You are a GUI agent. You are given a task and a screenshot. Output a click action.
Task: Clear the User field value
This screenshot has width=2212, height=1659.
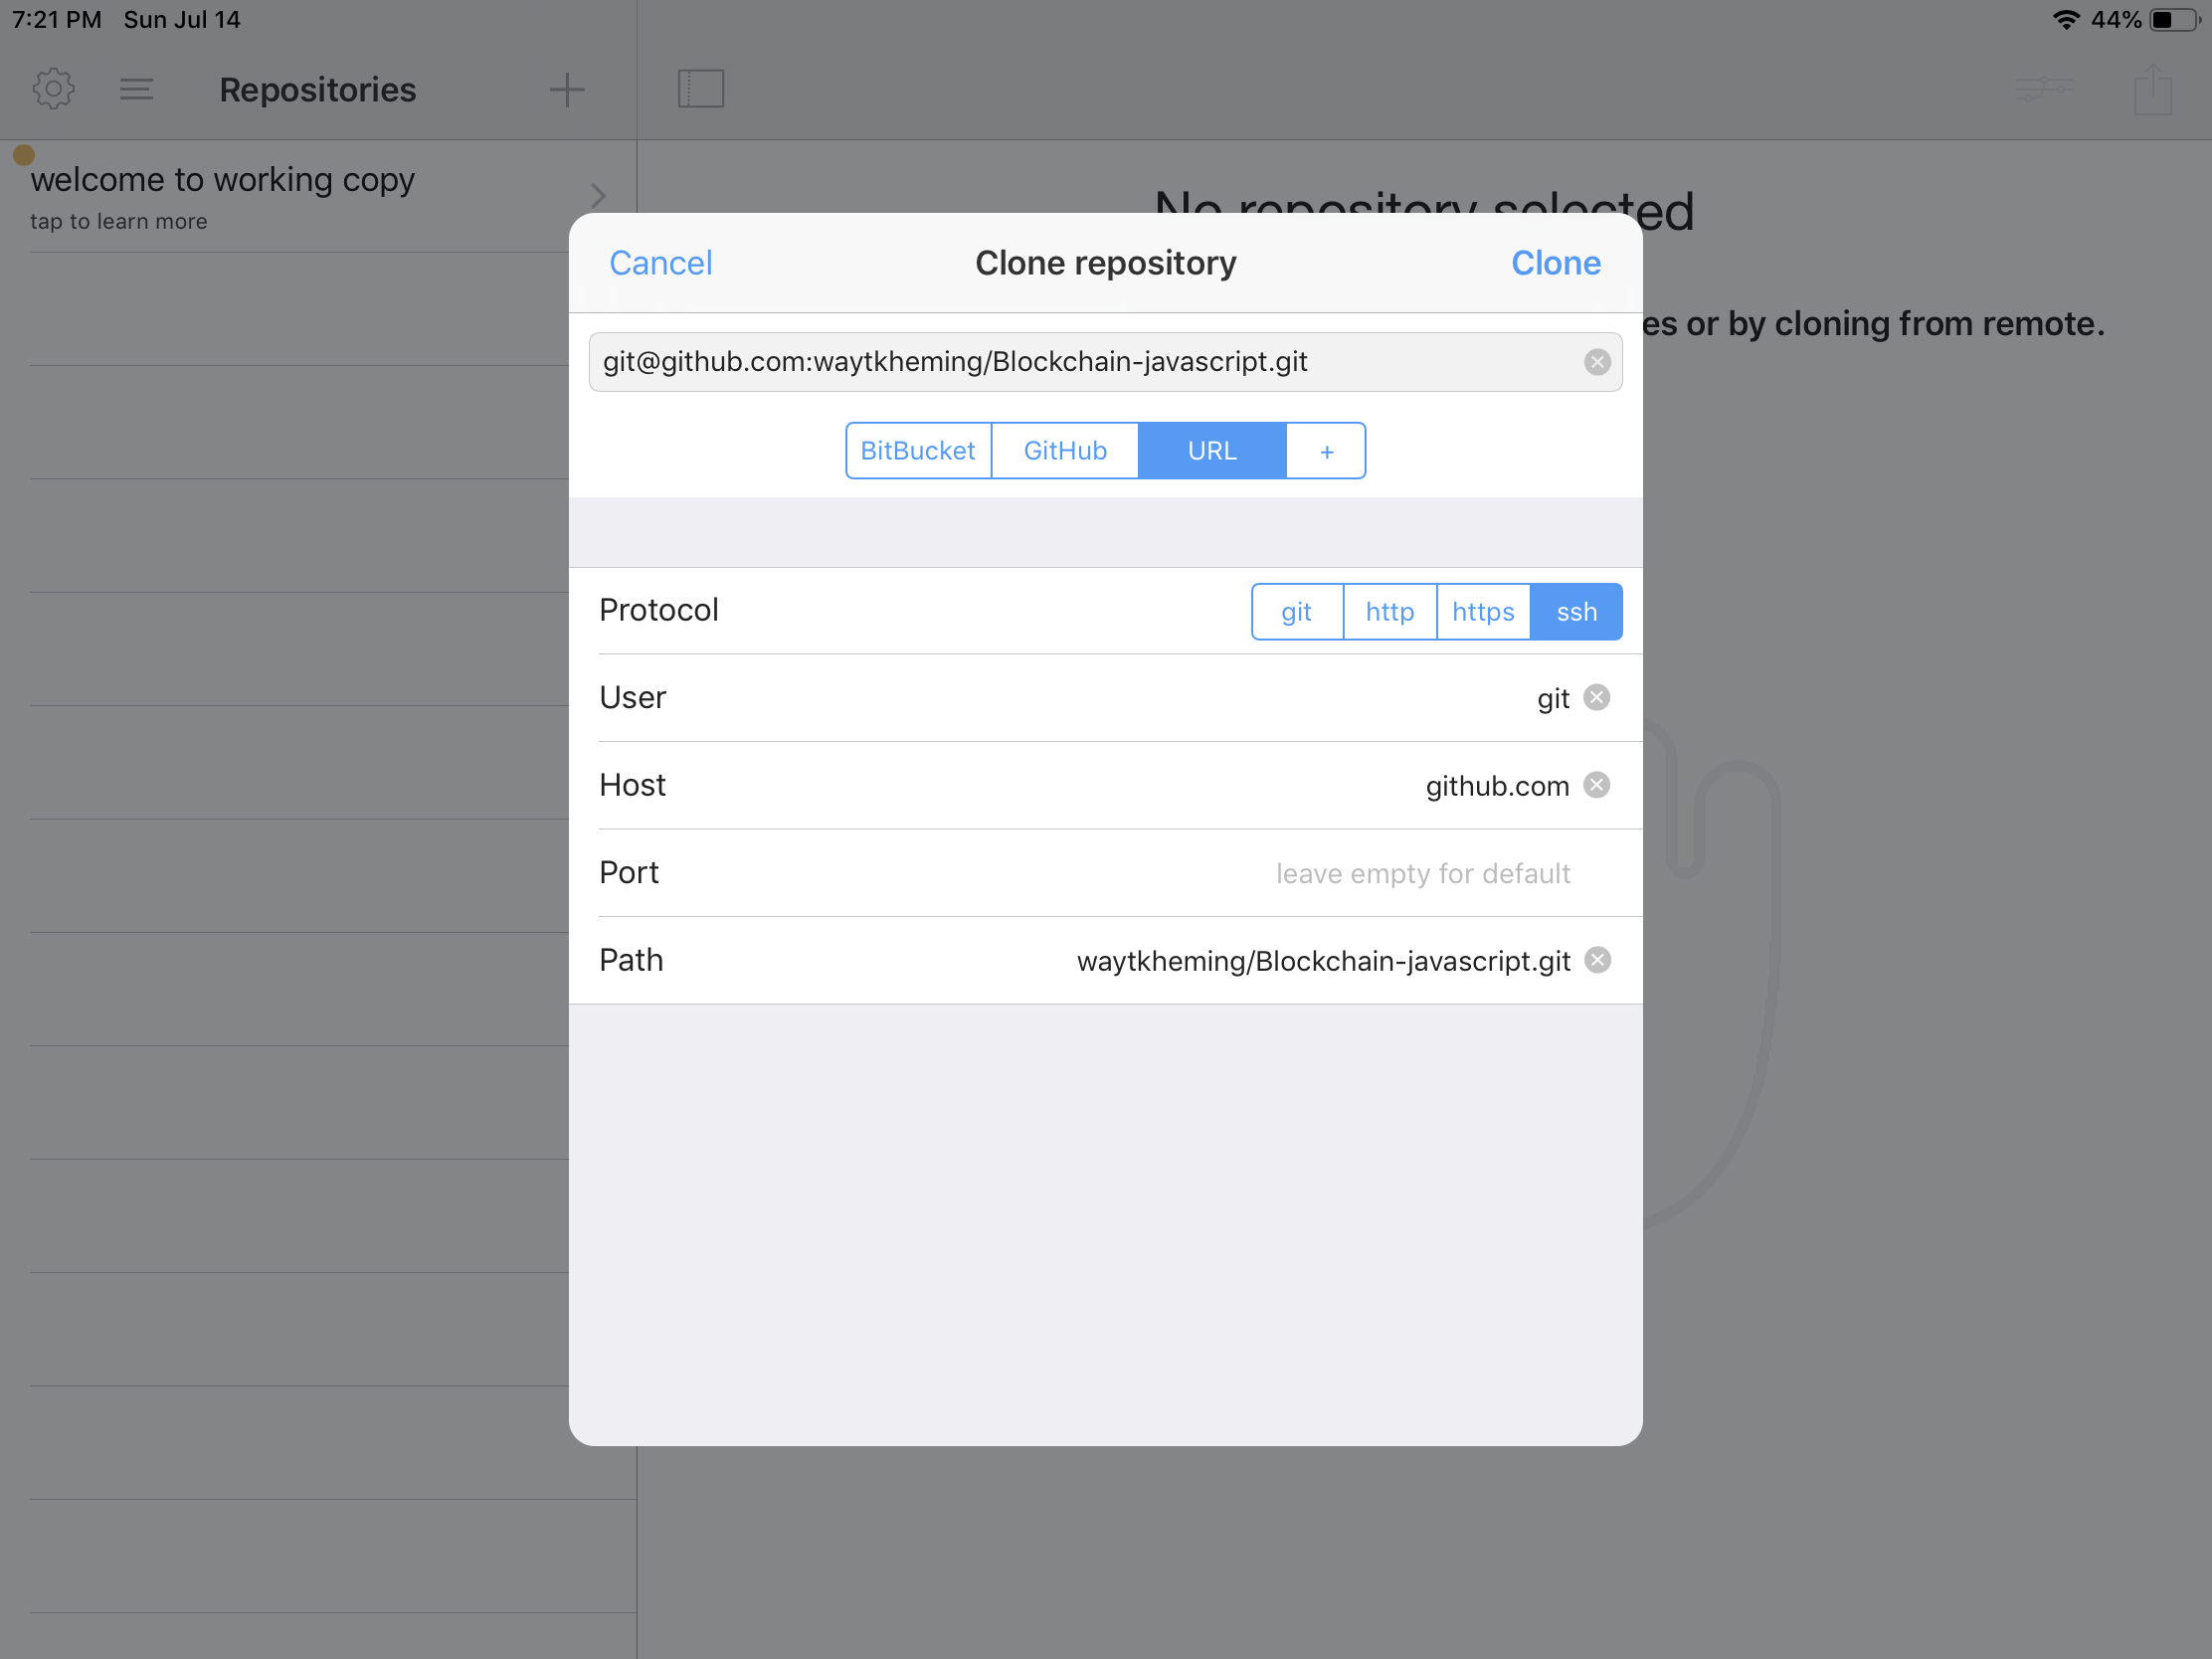[x=1597, y=697]
